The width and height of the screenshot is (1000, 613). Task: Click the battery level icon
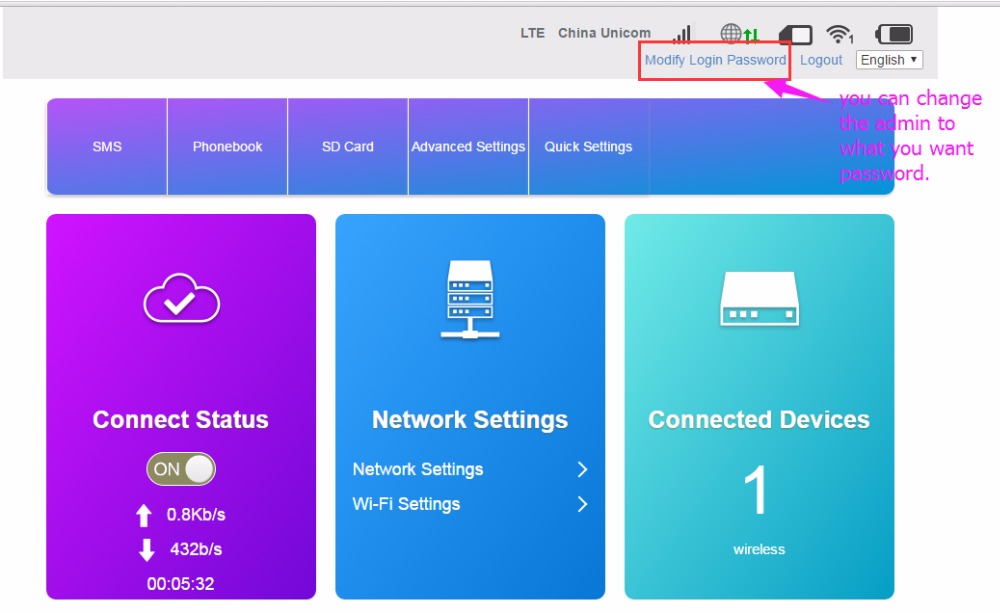tap(894, 34)
